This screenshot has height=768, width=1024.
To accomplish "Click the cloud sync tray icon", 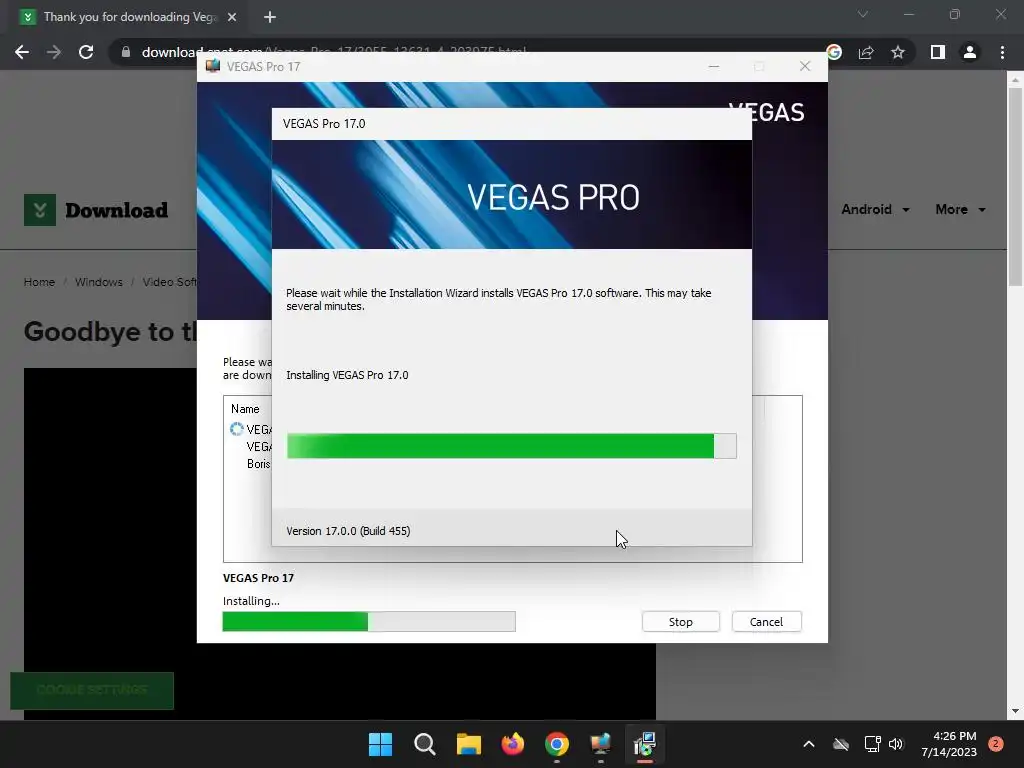I will (x=841, y=744).
